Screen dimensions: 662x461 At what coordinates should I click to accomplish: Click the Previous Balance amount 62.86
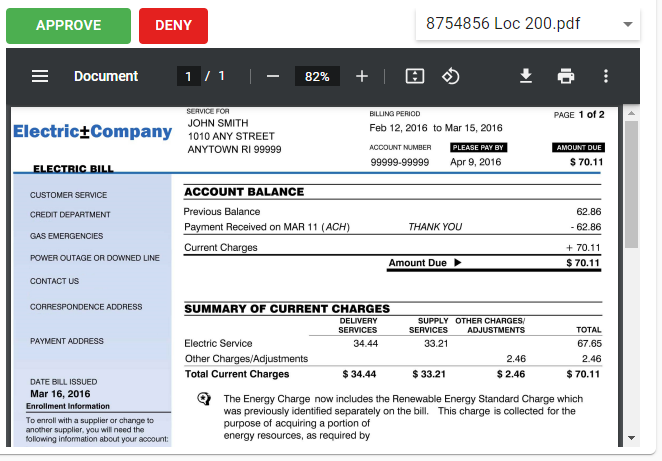[x=589, y=212]
